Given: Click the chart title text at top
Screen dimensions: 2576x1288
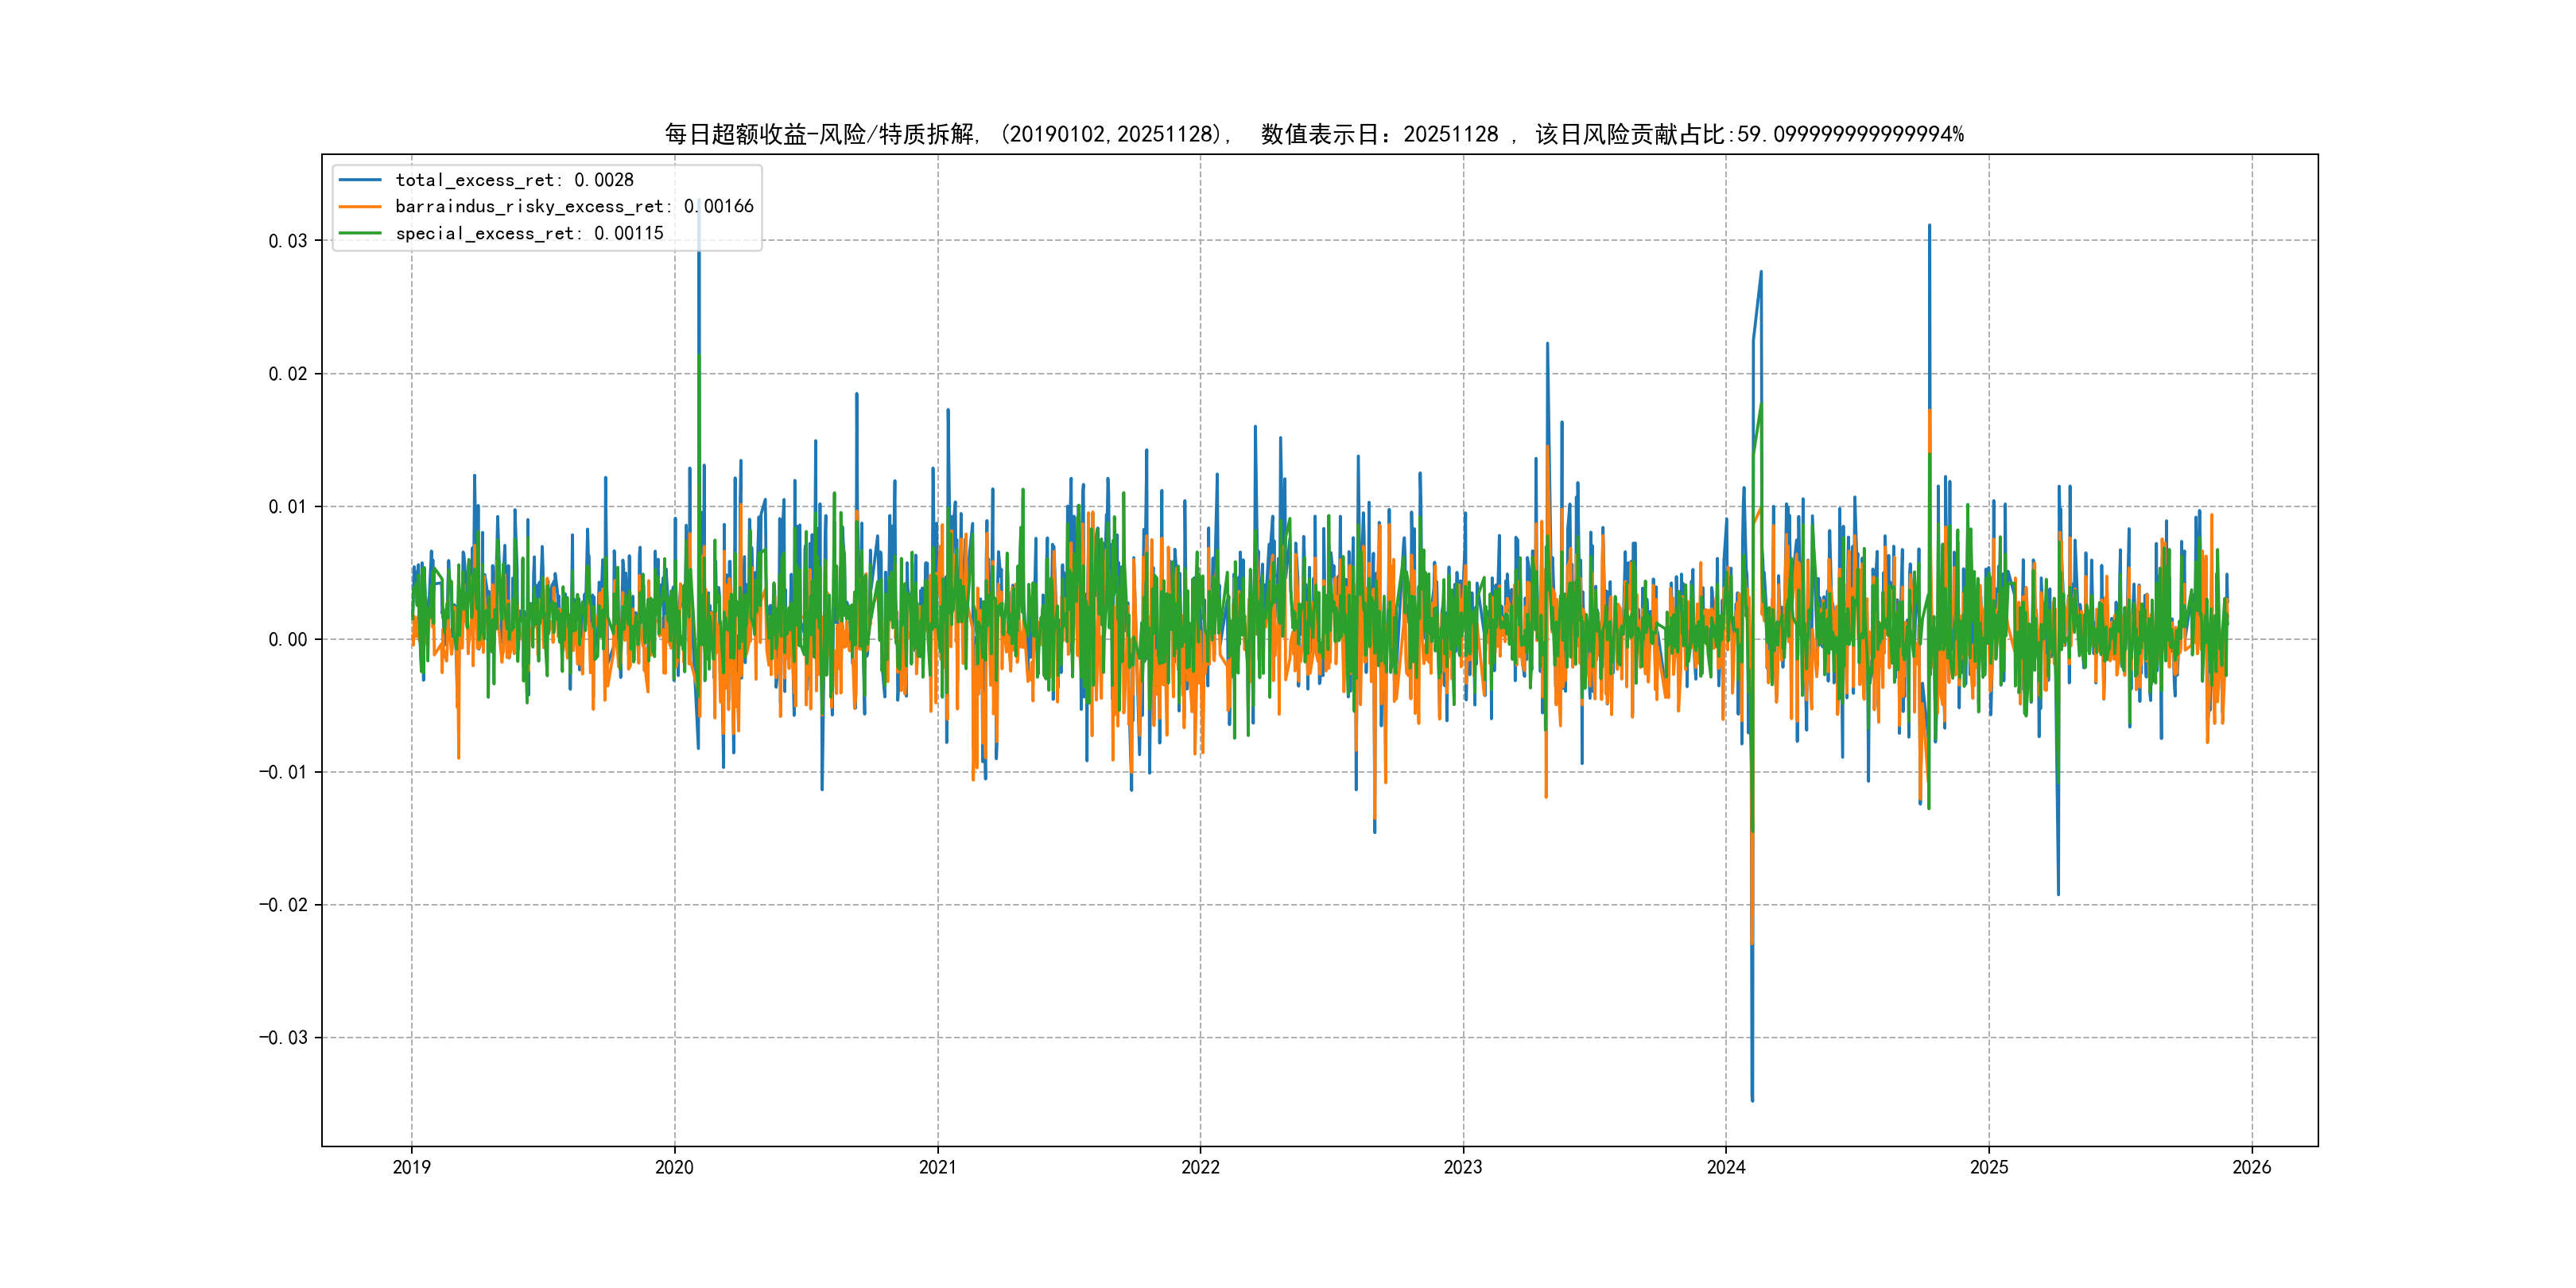Looking at the screenshot, I should [1314, 134].
